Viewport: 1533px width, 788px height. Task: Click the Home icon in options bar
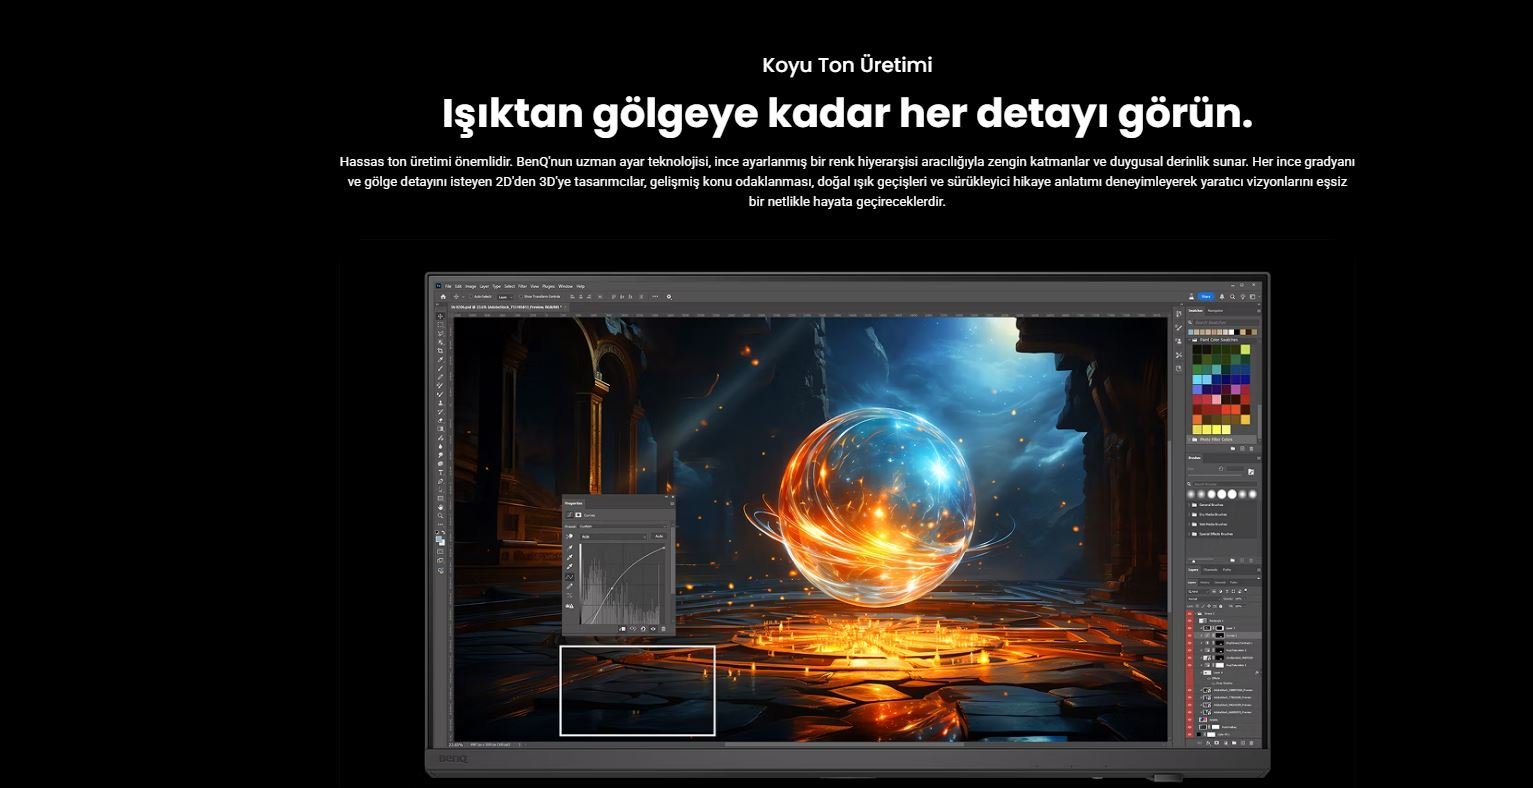tap(443, 296)
